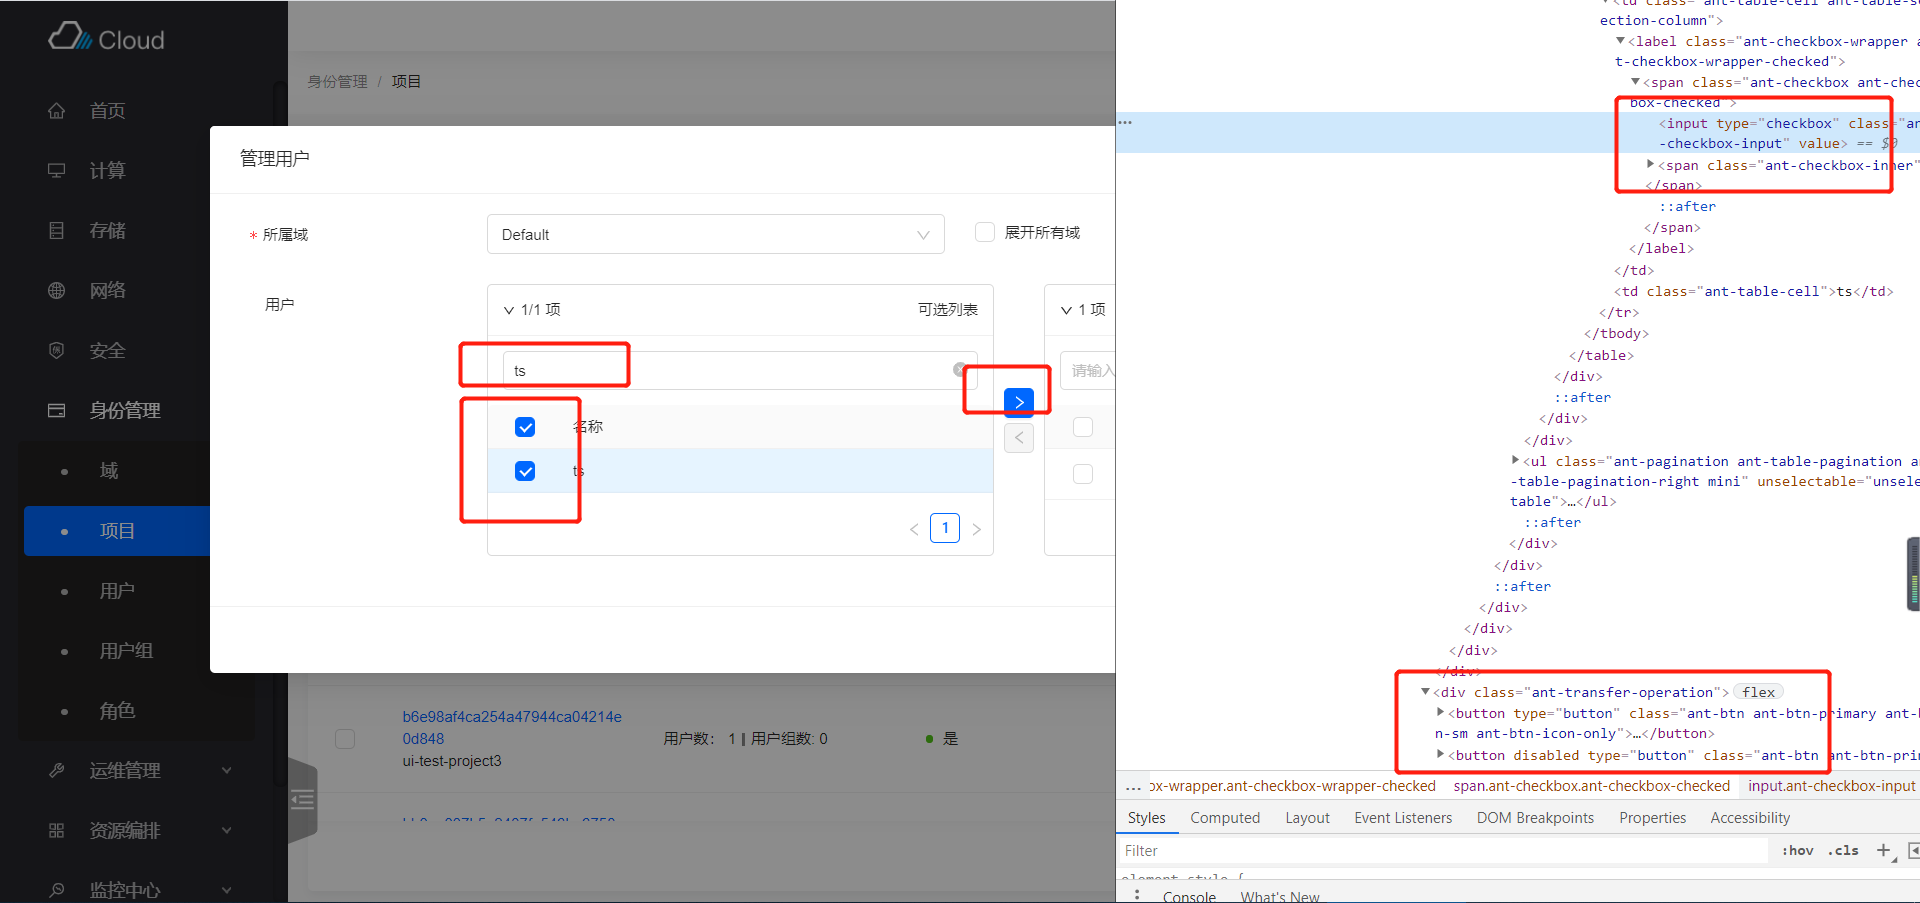Click the sidebar collapse handle icon
Viewport: 1920px width, 903px height.
(302, 800)
